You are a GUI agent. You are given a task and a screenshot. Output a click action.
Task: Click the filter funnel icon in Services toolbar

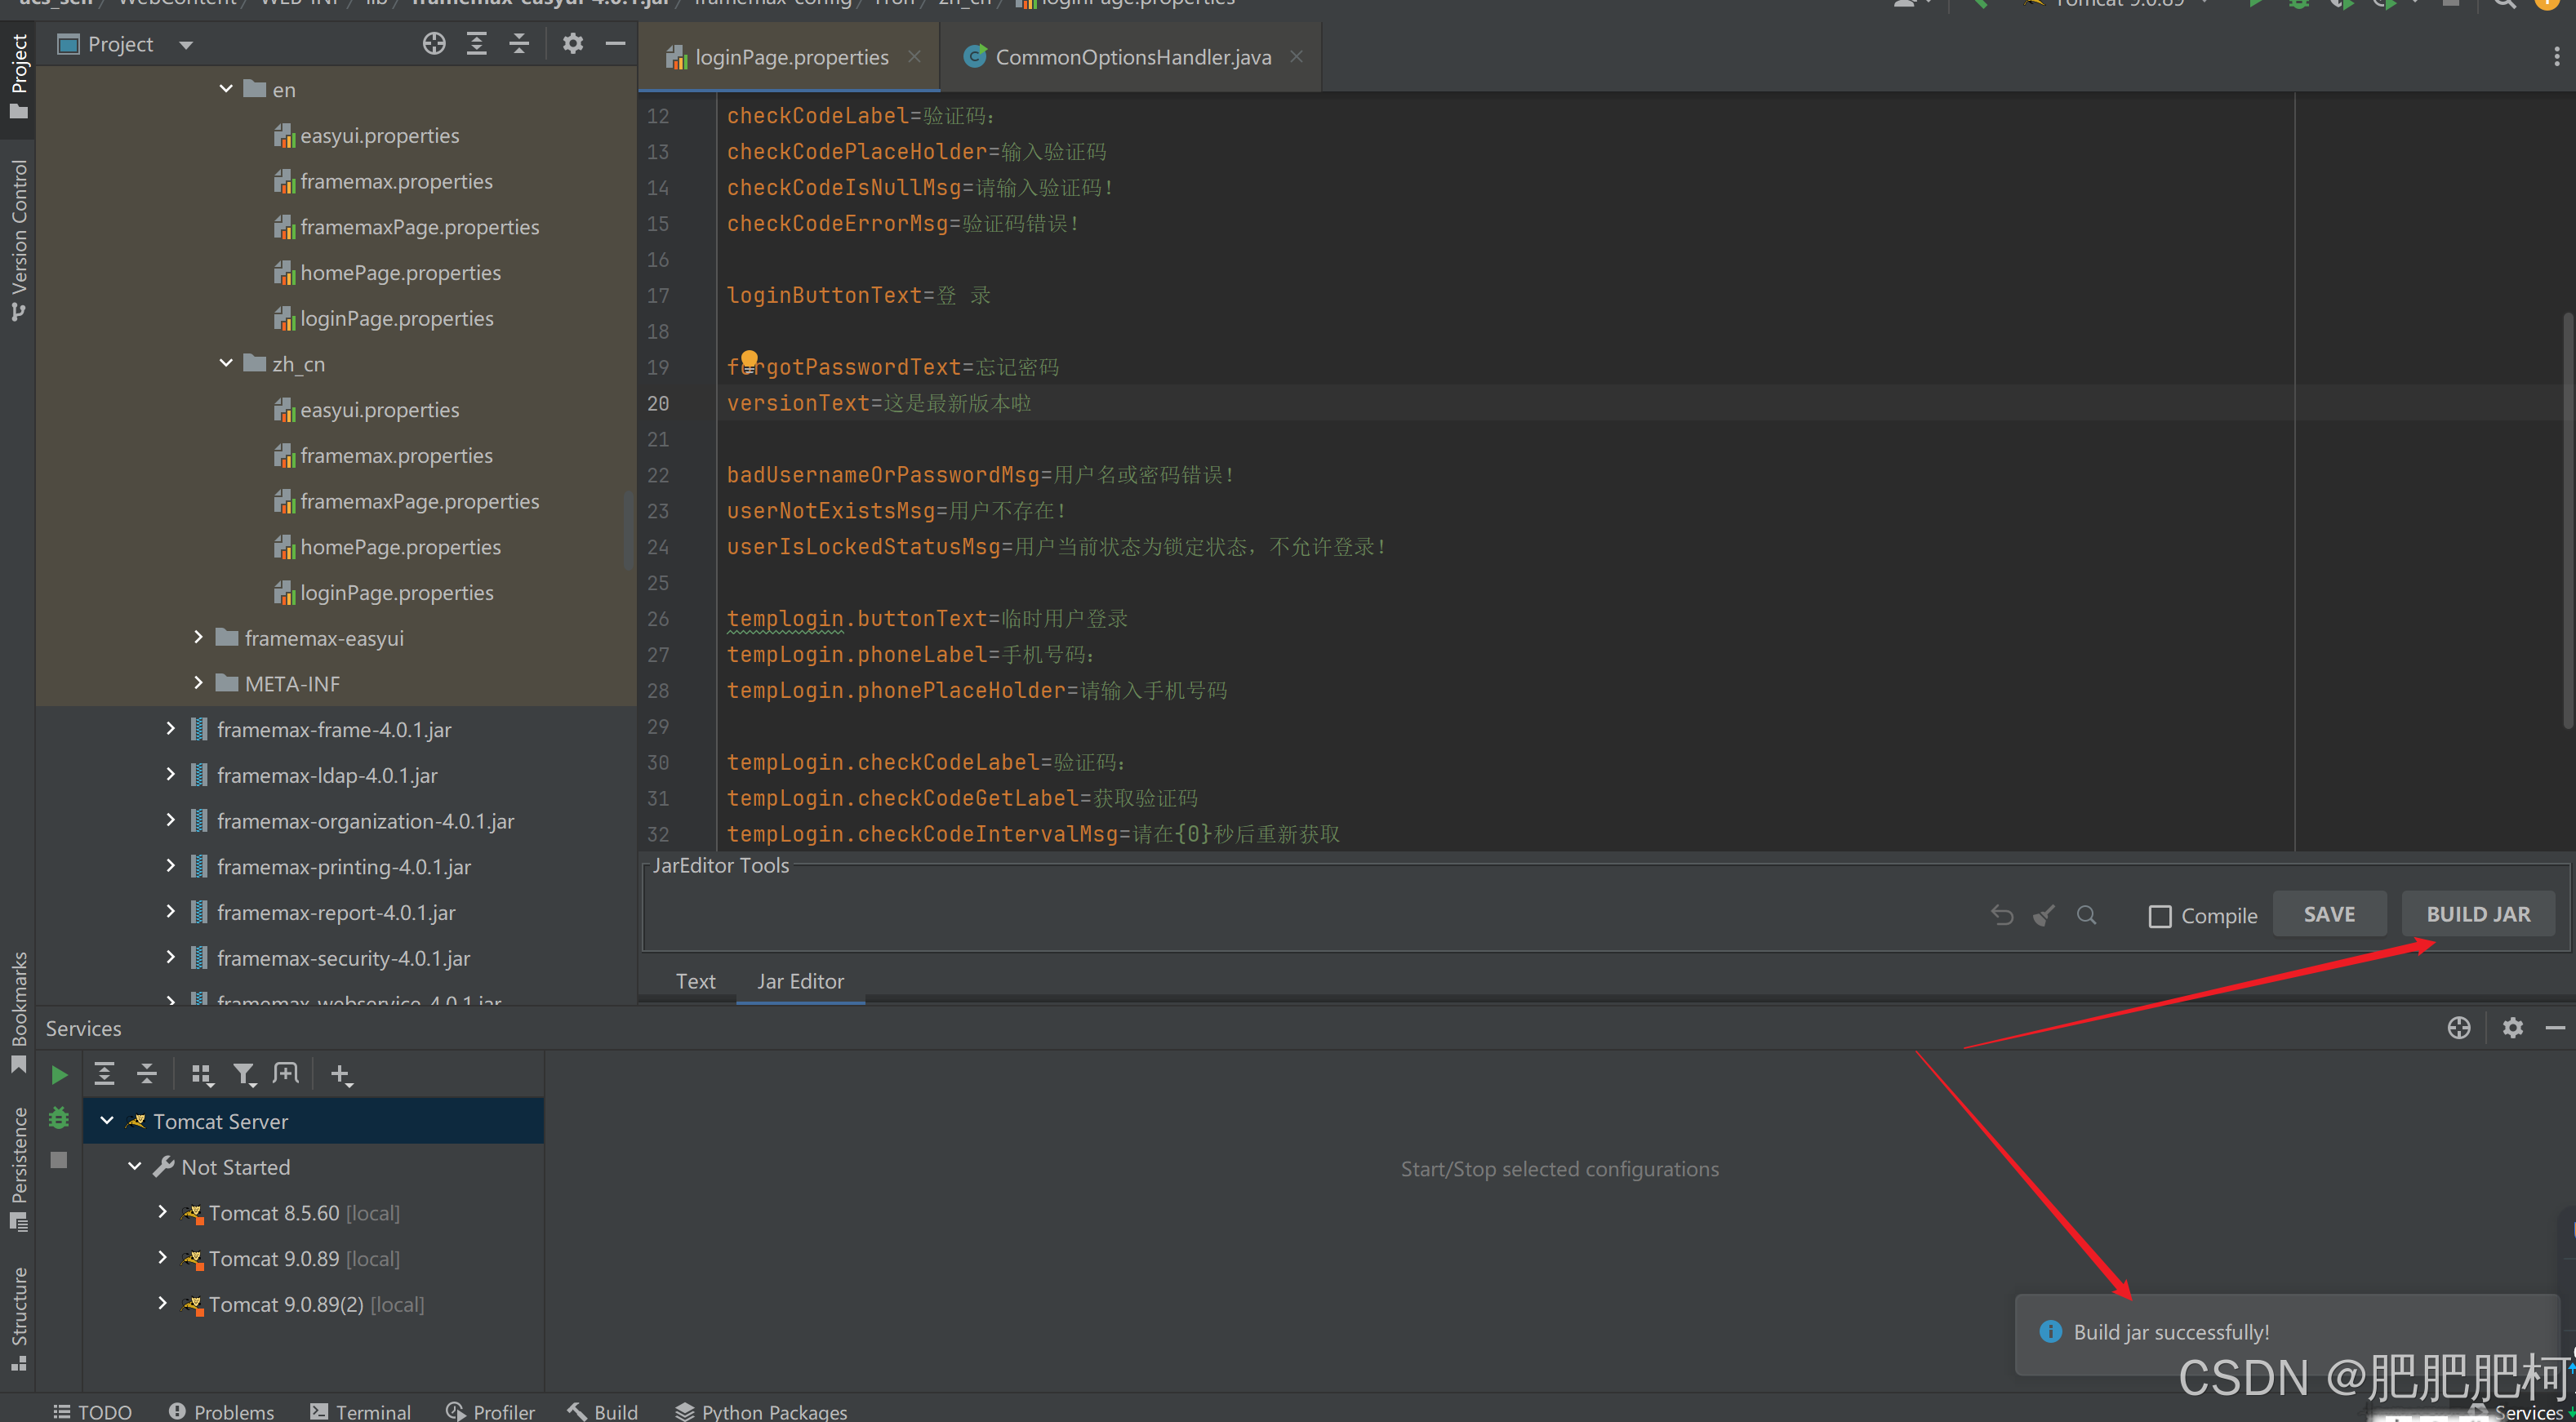244,1075
